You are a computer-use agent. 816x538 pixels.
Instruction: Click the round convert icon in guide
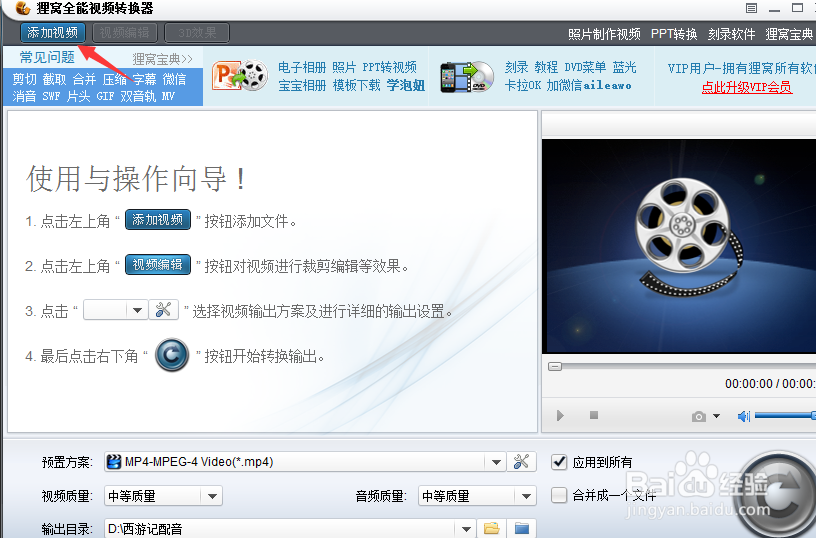point(172,355)
